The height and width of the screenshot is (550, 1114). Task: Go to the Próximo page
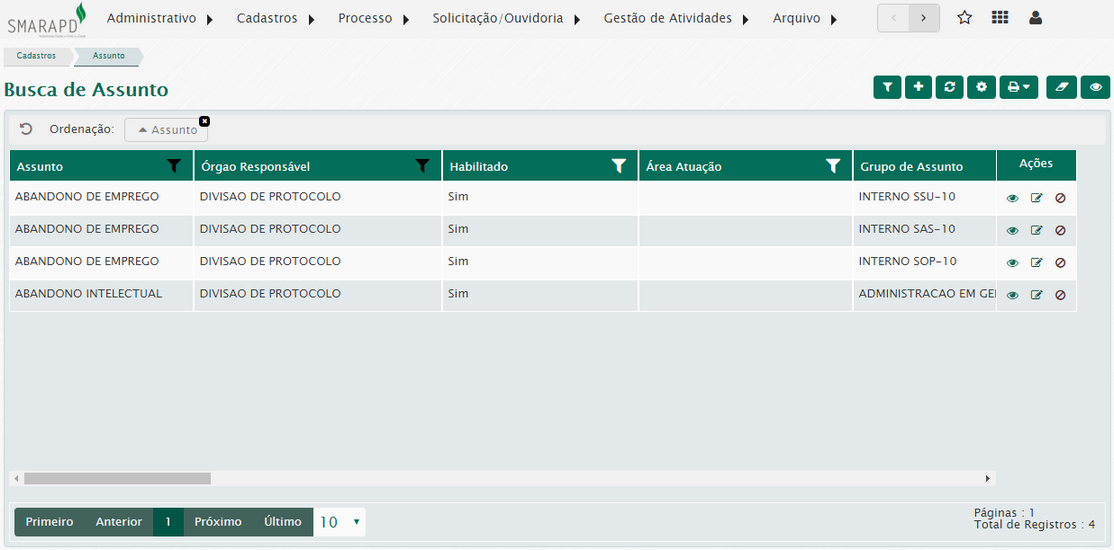pos(218,522)
